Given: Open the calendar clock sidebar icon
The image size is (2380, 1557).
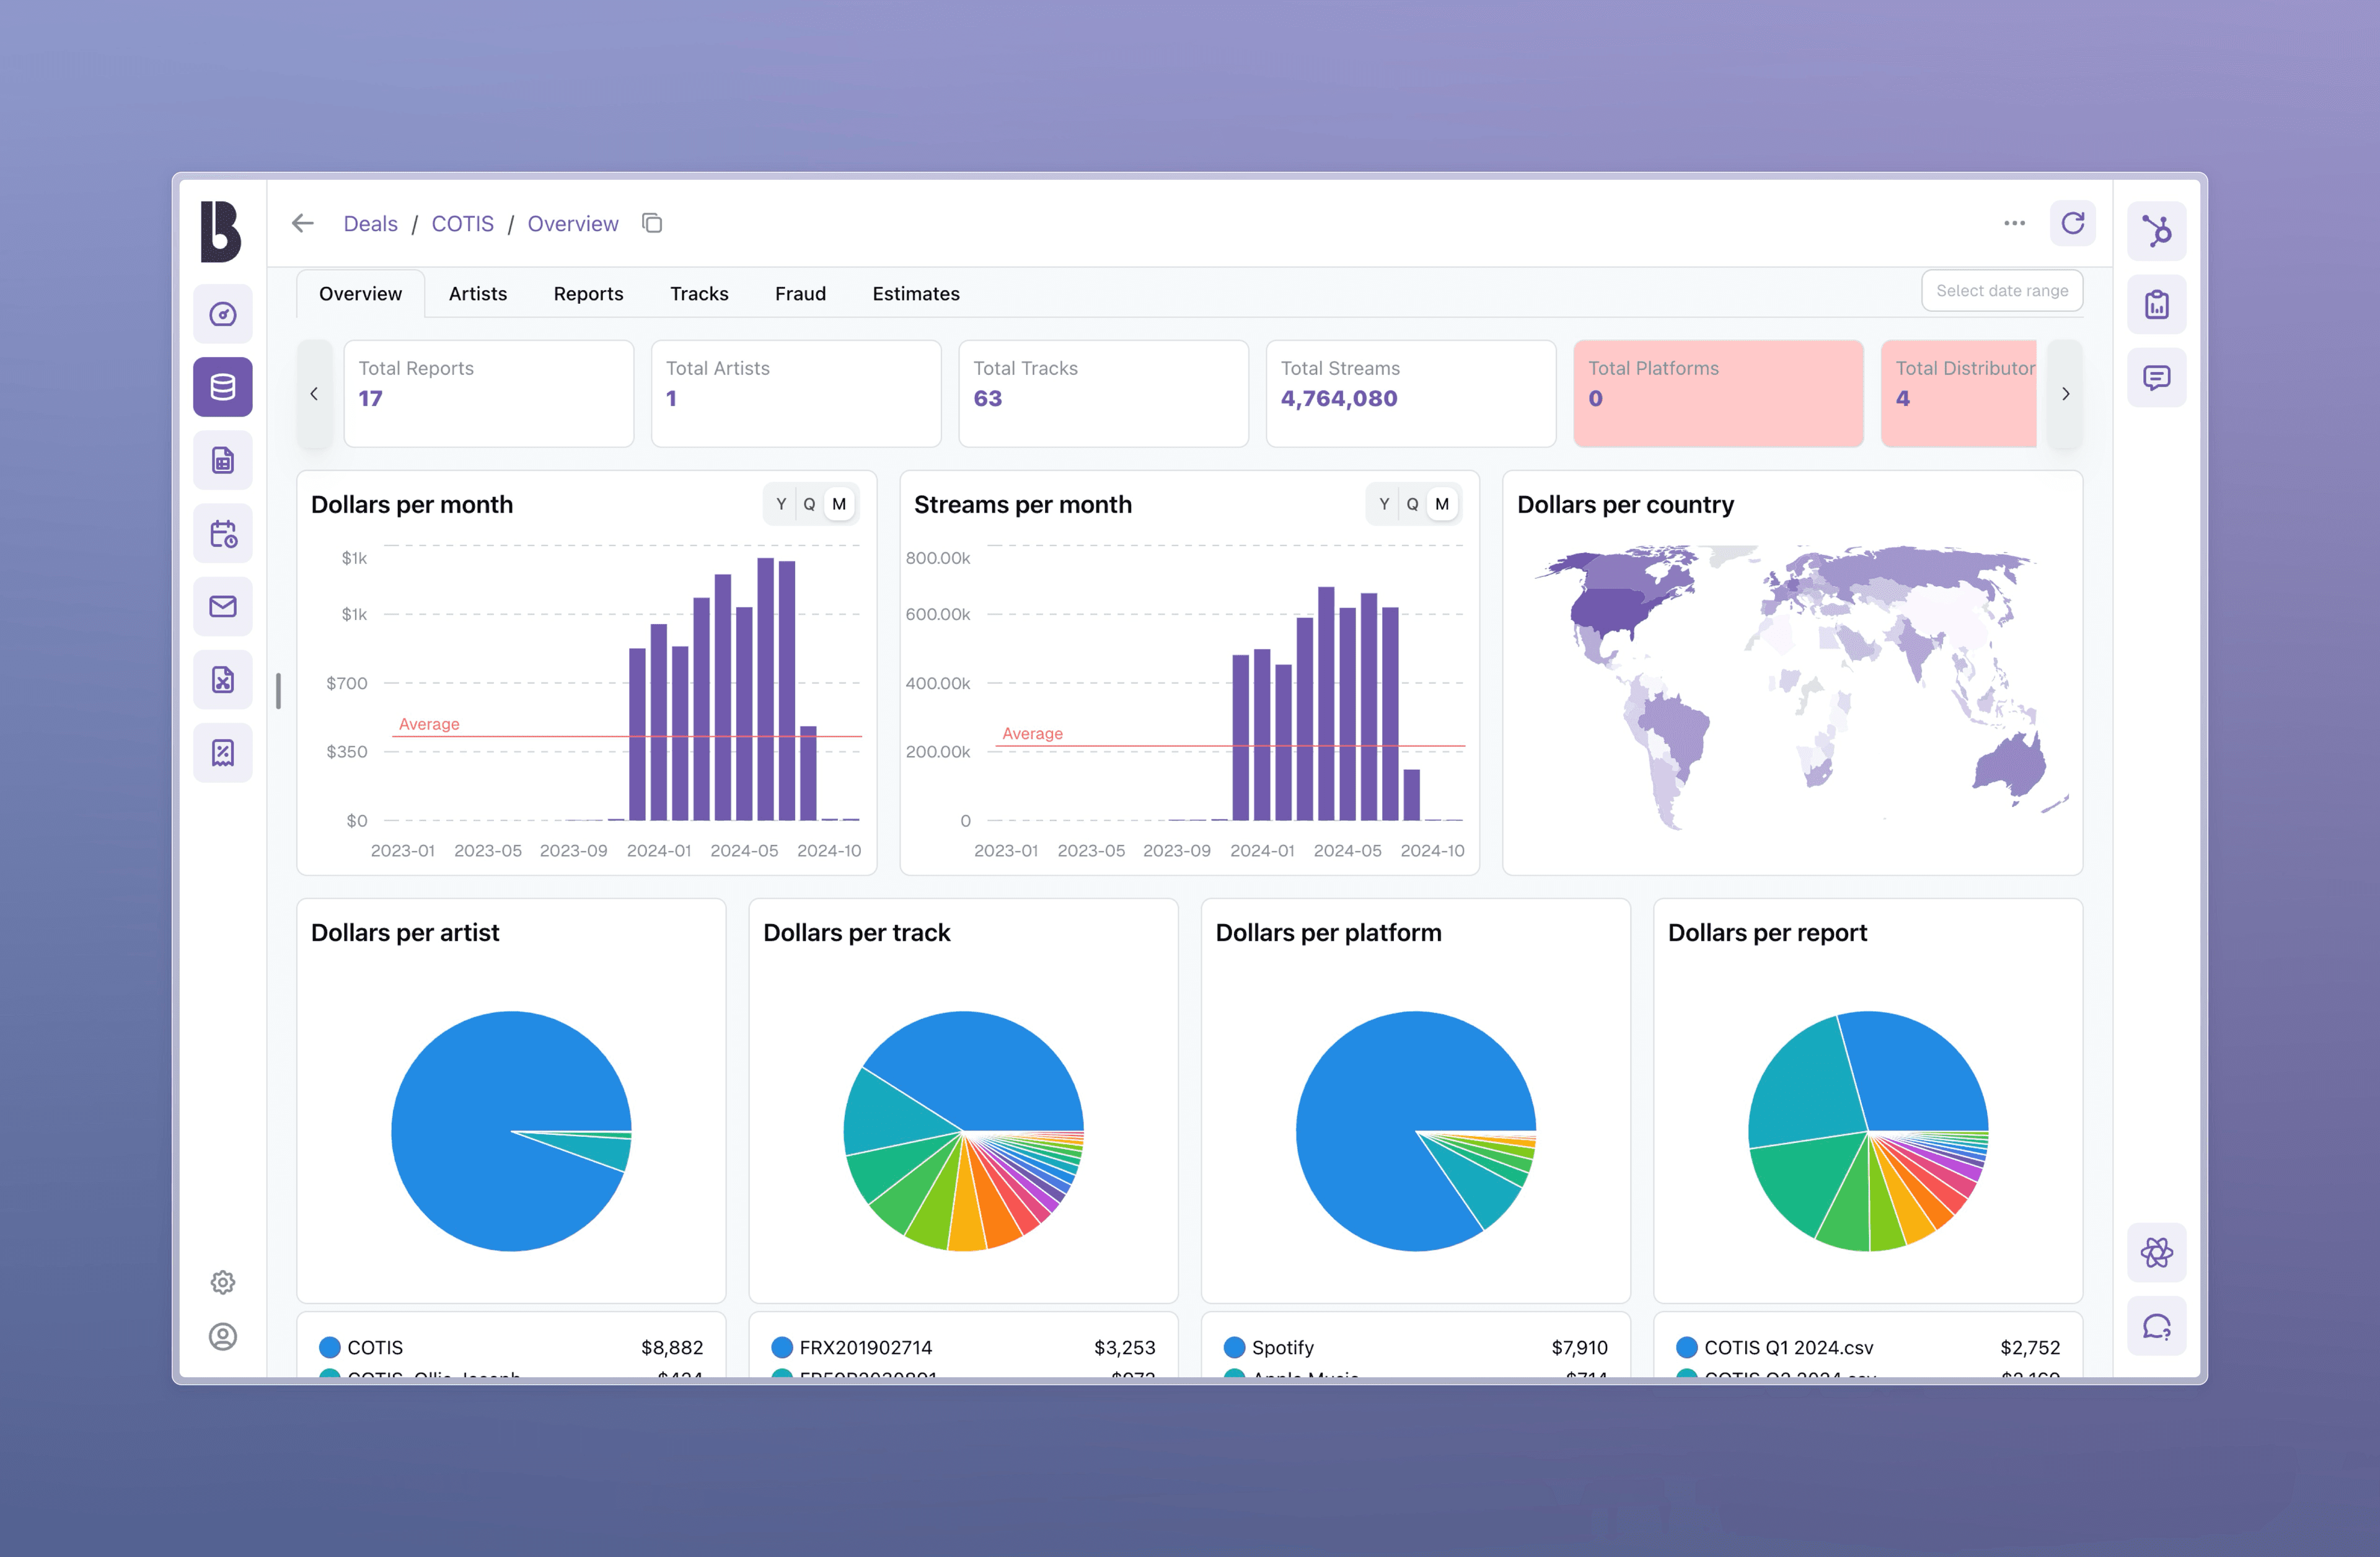Looking at the screenshot, I should [222, 533].
